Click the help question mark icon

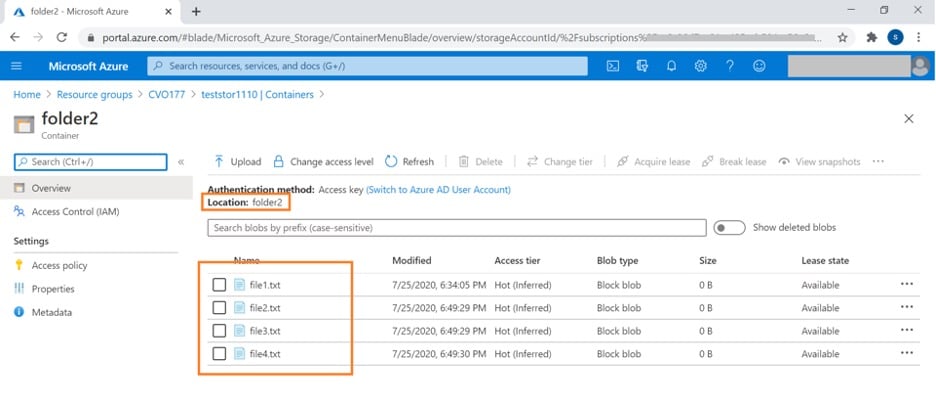pyautogui.click(x=730, y=66)
